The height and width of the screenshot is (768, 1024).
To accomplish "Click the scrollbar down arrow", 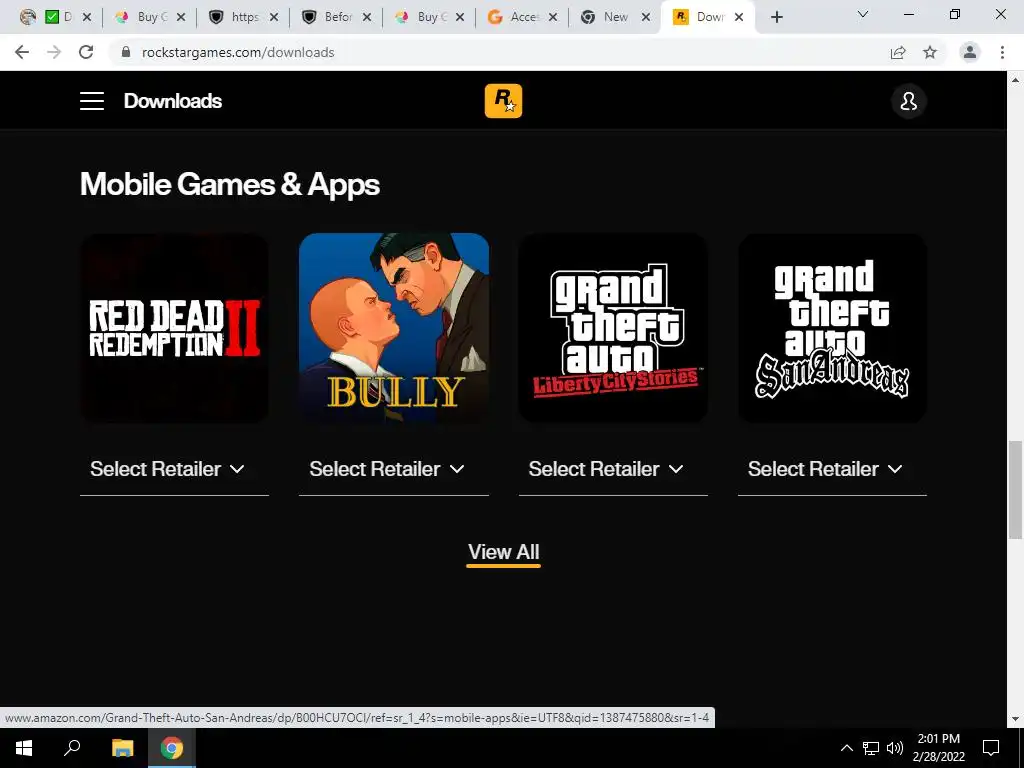I will click(x=1015, y=719).
